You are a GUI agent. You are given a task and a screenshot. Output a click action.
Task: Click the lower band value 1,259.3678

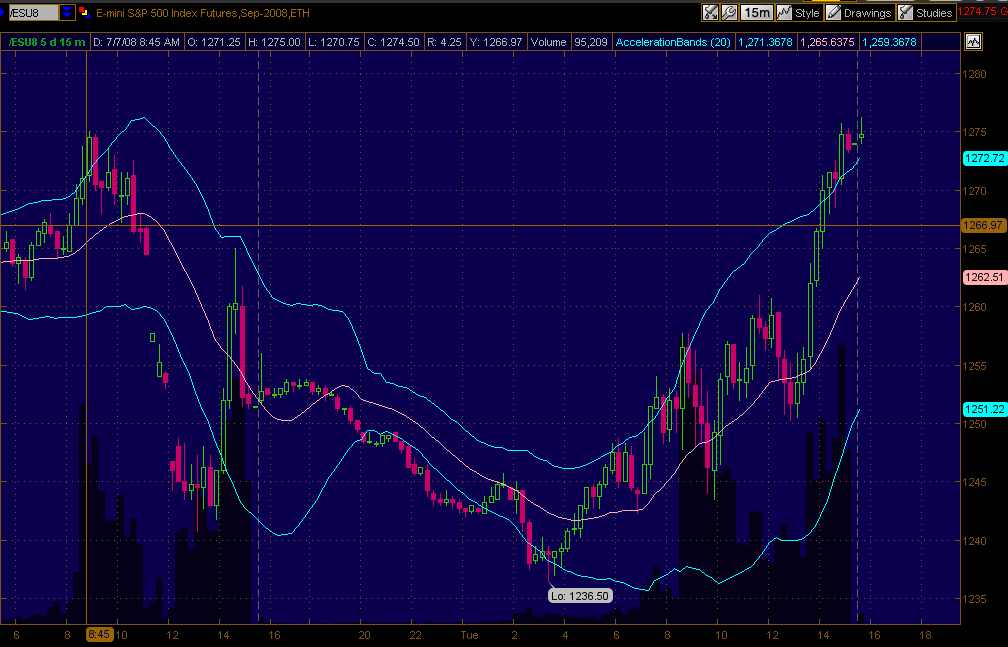tap(889, 42)
